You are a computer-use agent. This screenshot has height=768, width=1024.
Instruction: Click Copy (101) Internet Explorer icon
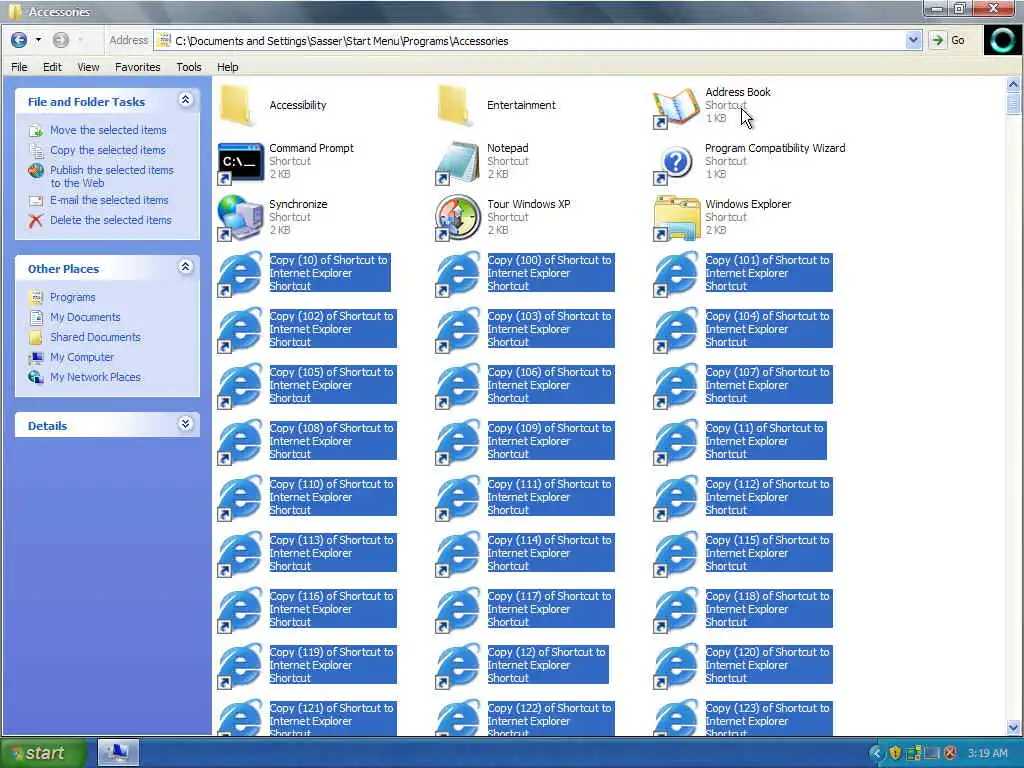point(676,275)
